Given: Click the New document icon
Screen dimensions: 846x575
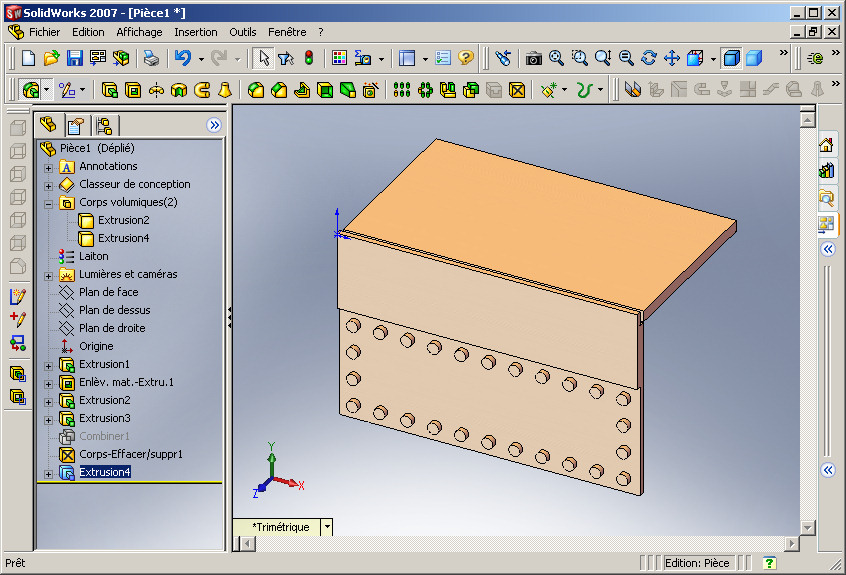Looking at the screenshot, I should pyautogui.click(x=28, y=58).
